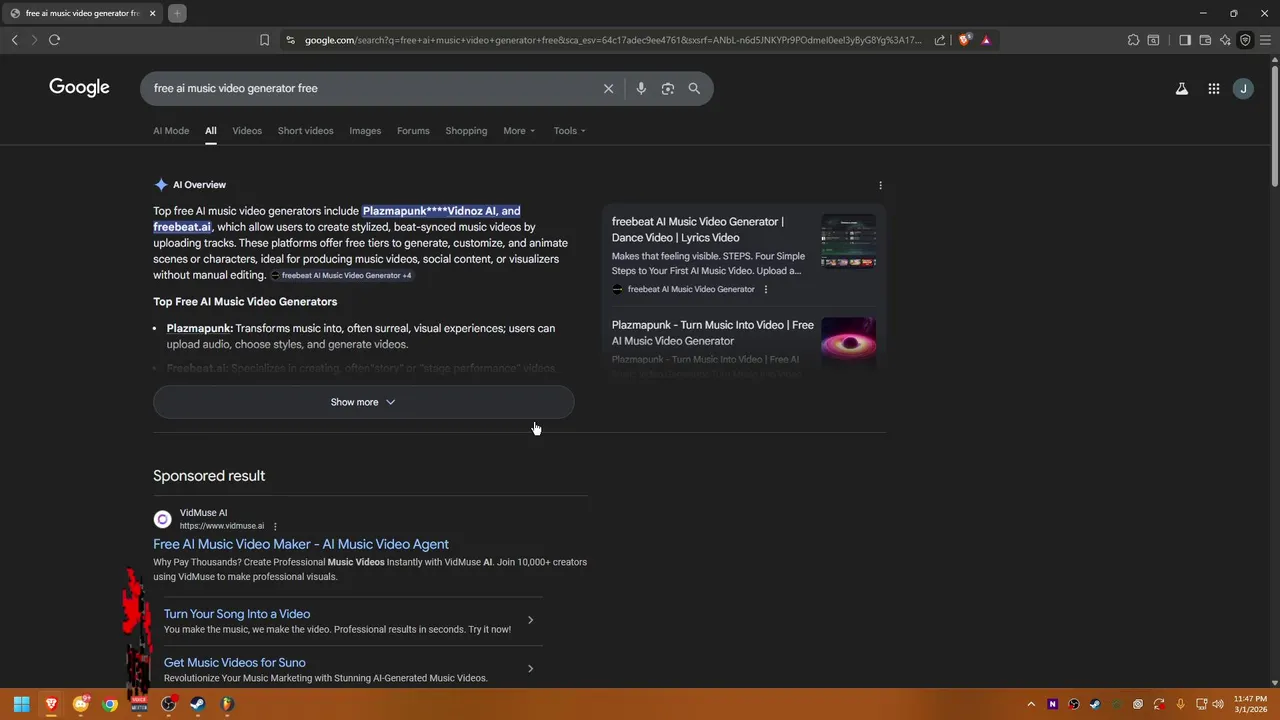1280x720 pixels.
Task: Click the Plazmapunk result thumbnail
Action: (848, 343)
